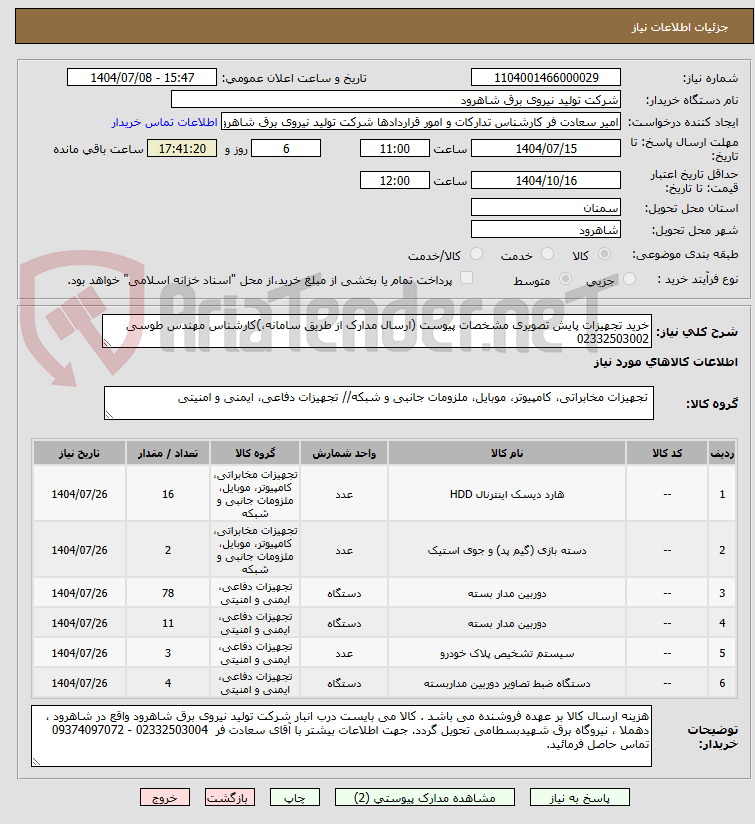Click دوربین مدار بسته in row 3
755x824 pixels.
[507, 593]
